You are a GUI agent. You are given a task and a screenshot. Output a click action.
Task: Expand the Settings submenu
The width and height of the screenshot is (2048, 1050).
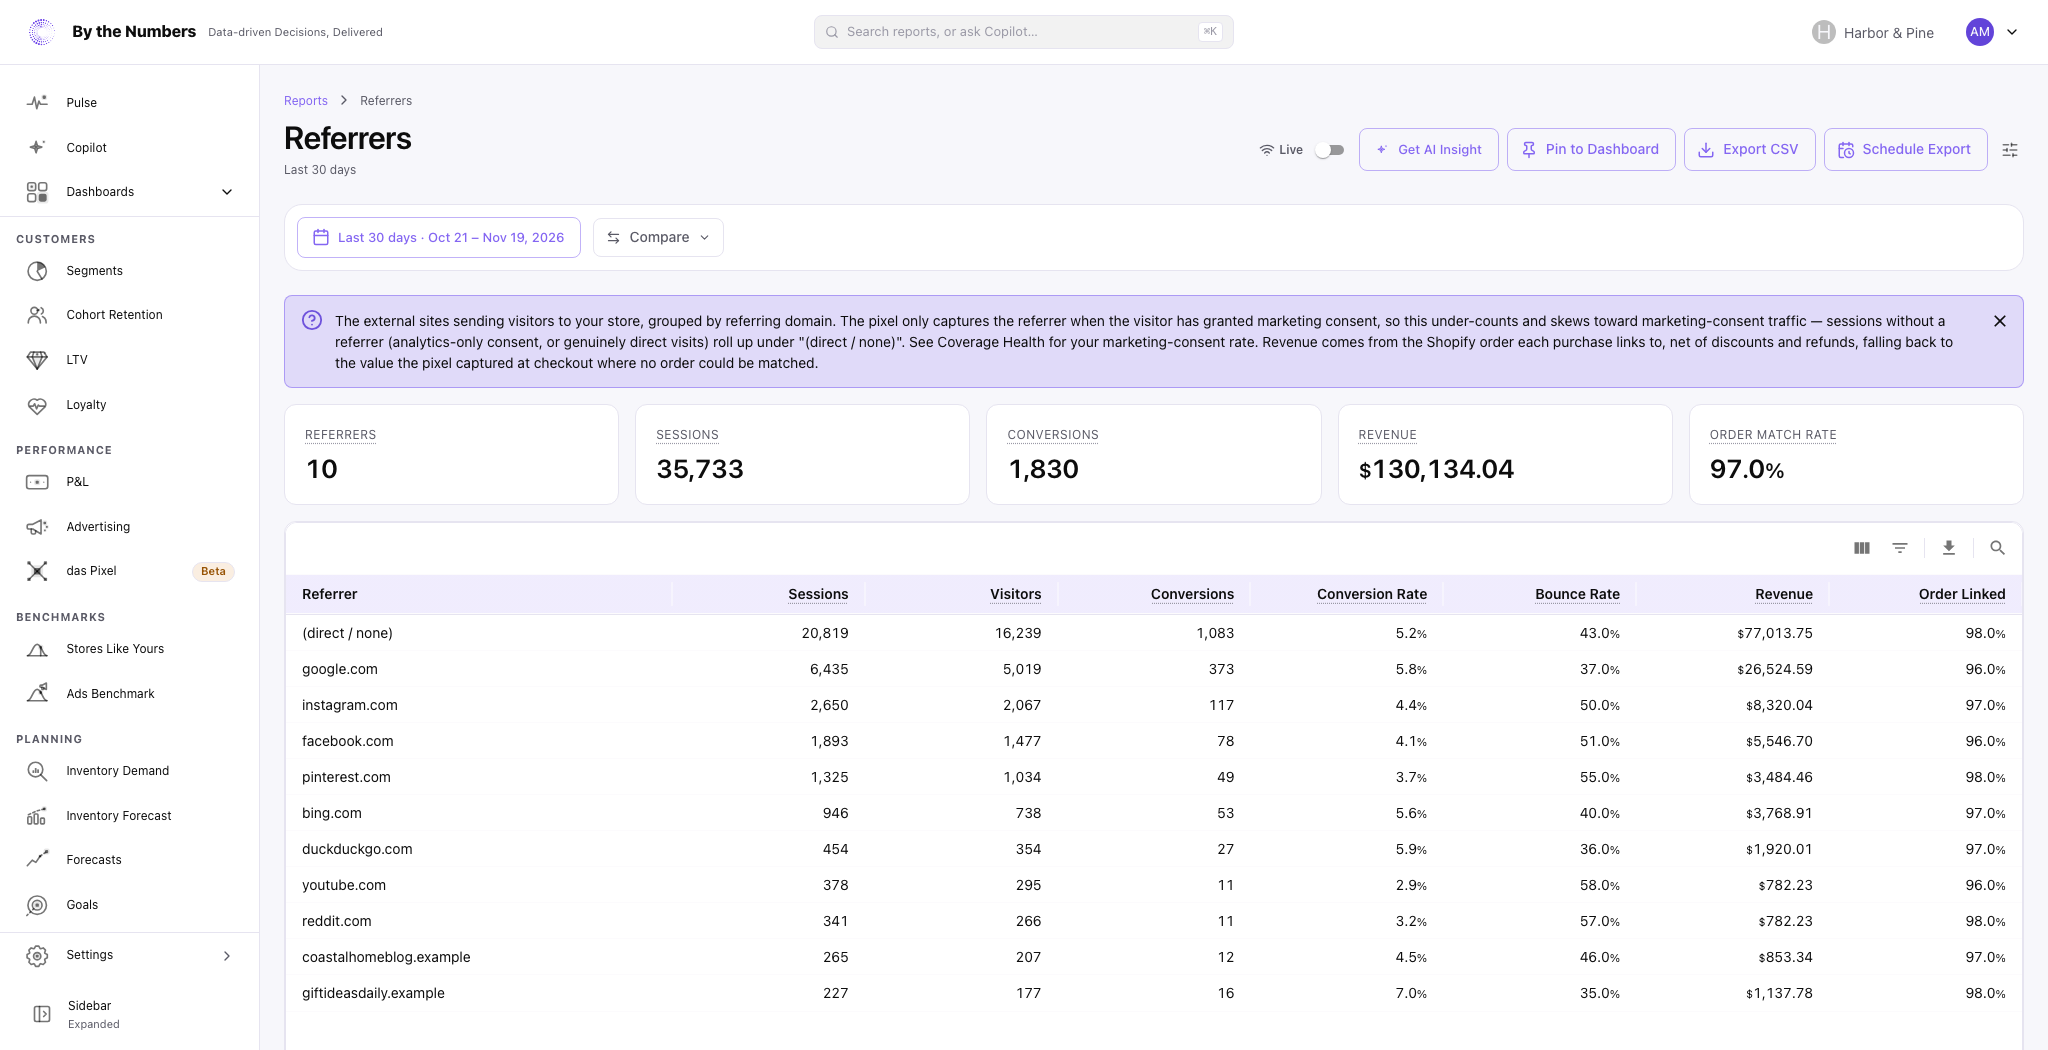click(x=130, y=955)
